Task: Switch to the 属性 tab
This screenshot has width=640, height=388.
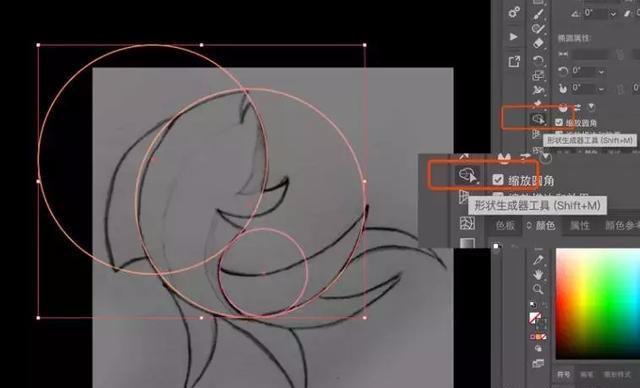Action: click(x=580, y=225)
